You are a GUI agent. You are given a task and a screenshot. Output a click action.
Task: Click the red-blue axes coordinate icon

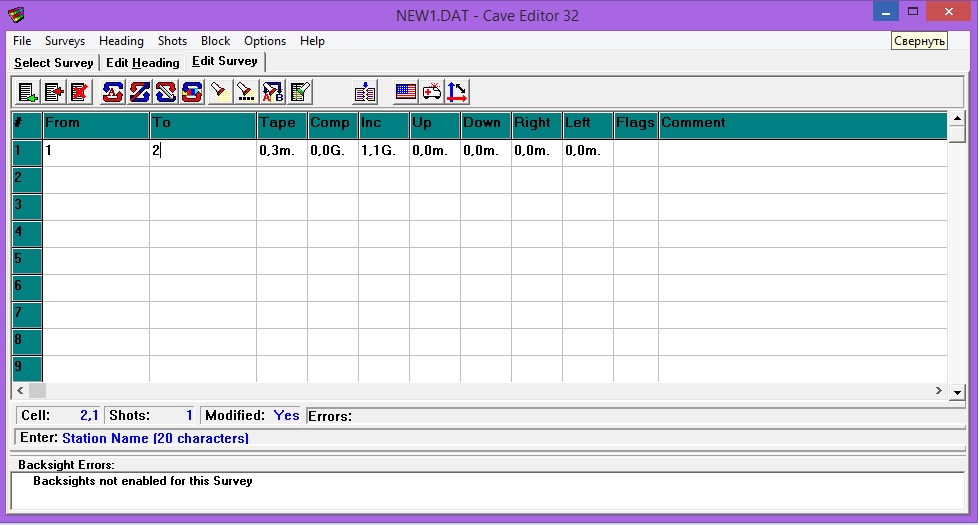[x=457, y=93]
